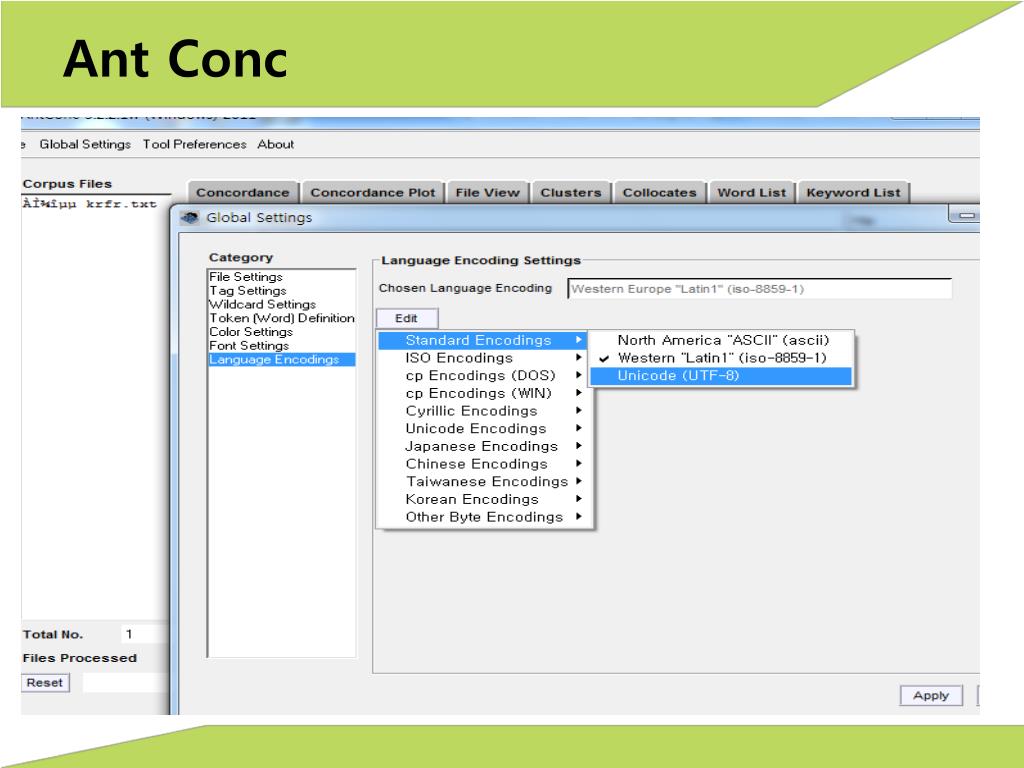Choose Unicode (UTF-8) encoding
The image size is (1024, 768).
pos(721,376)
